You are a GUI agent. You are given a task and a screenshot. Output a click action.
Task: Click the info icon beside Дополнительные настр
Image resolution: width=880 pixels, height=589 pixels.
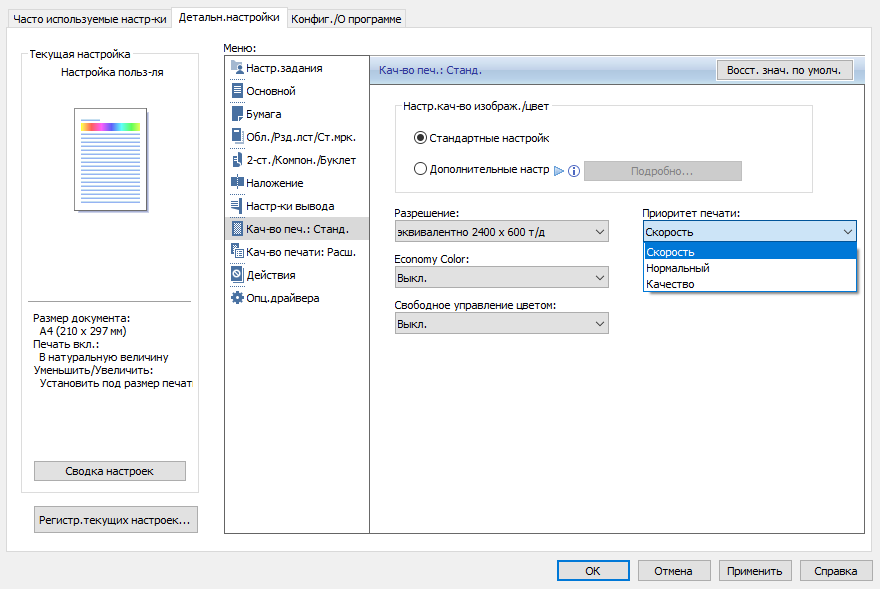[574, 171]
